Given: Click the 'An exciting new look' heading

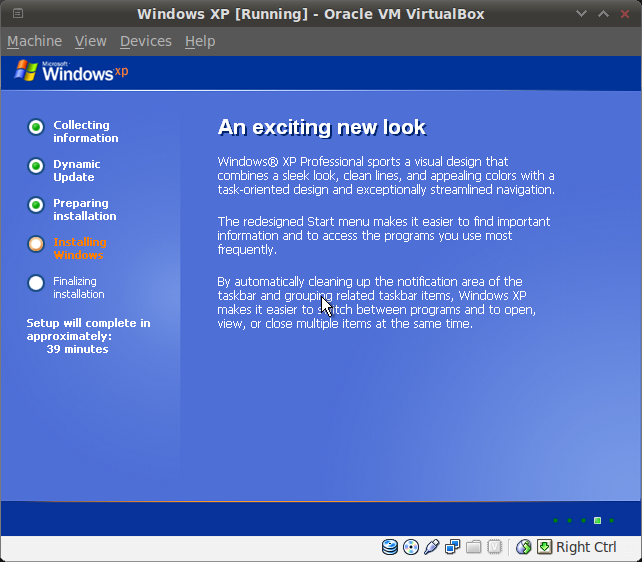Looking at the screenshot, I should (x=322, y=127).
